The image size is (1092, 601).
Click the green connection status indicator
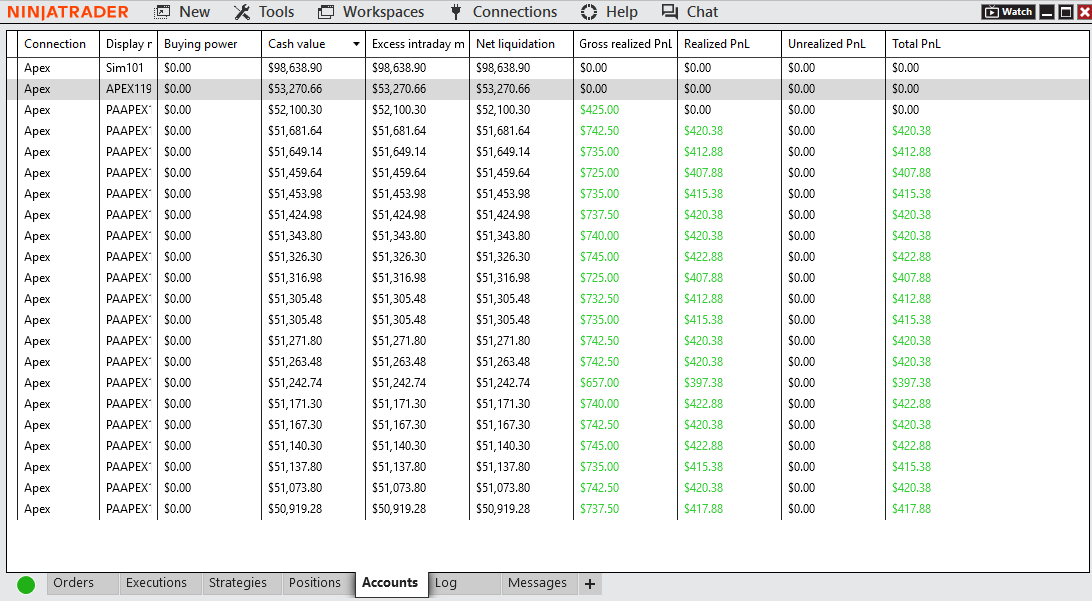26,585
